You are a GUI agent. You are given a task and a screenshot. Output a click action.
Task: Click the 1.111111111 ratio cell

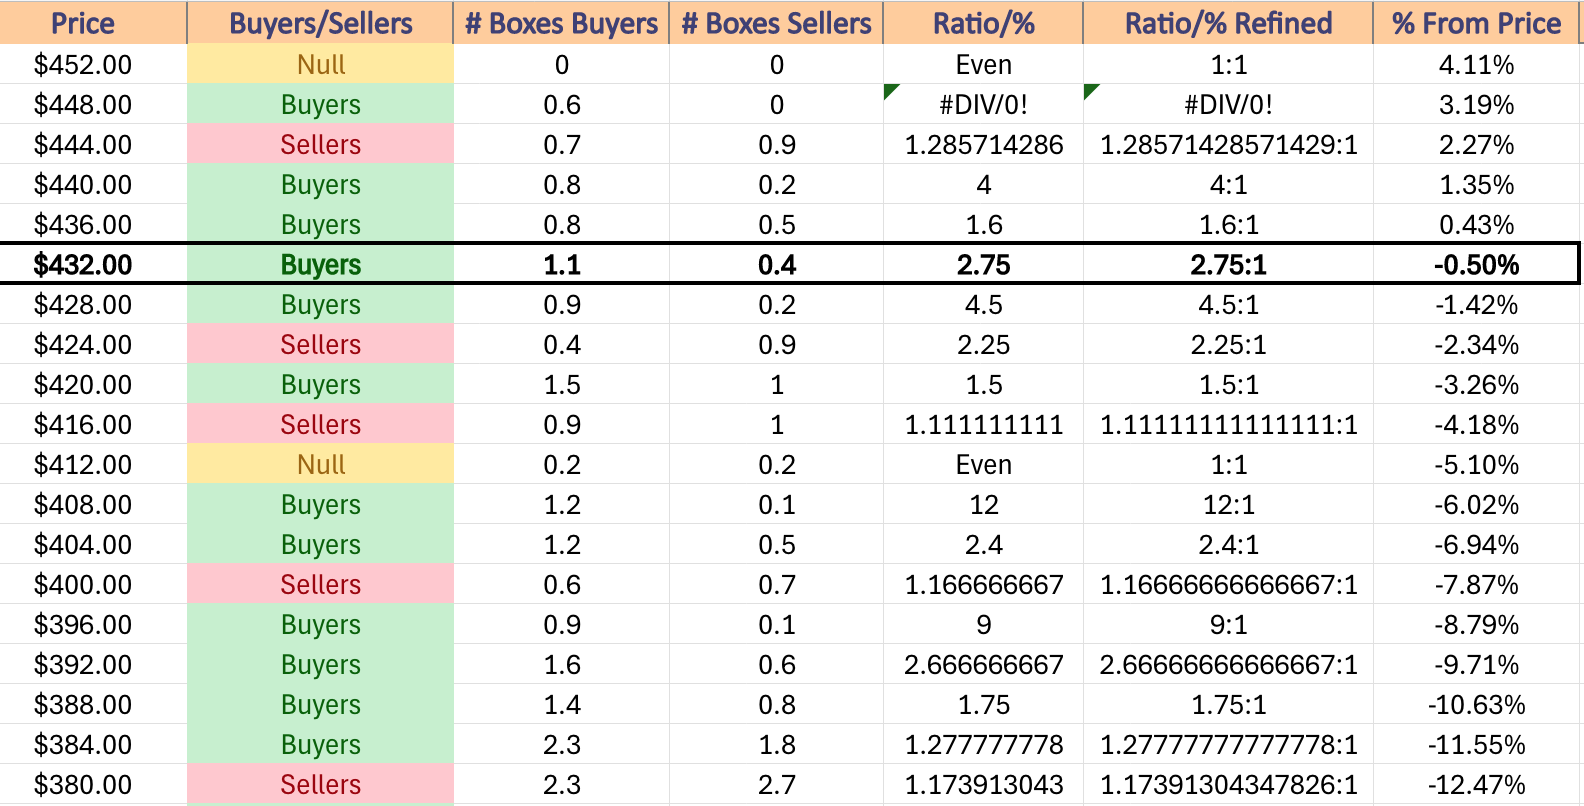click(983, 424)
